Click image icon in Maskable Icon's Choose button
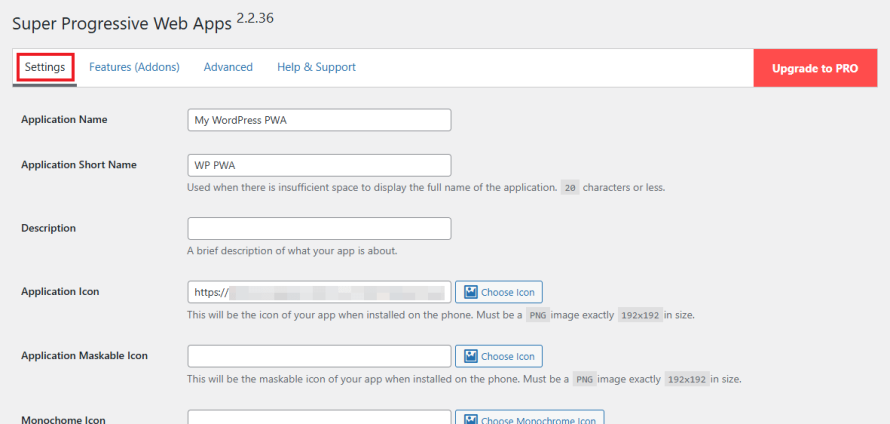Viewport: 890px width, 424px height. tap(470, 356)
